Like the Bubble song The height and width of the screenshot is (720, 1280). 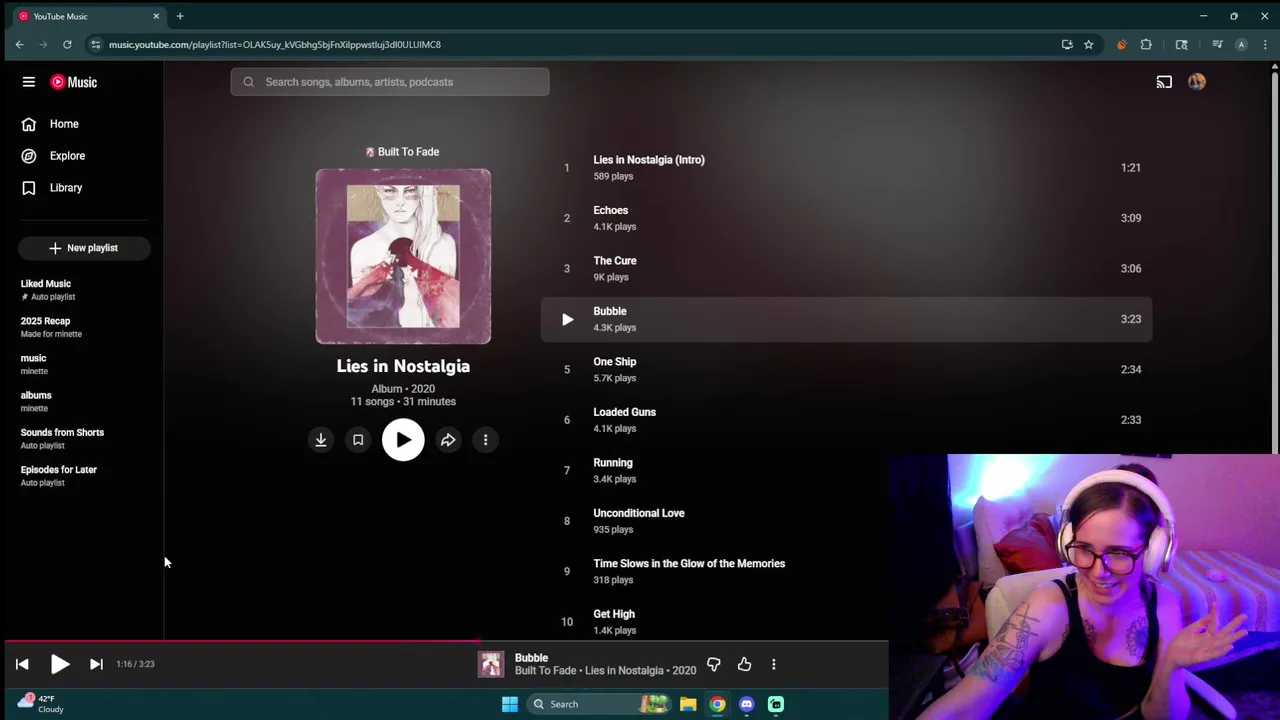click(744, 664)
